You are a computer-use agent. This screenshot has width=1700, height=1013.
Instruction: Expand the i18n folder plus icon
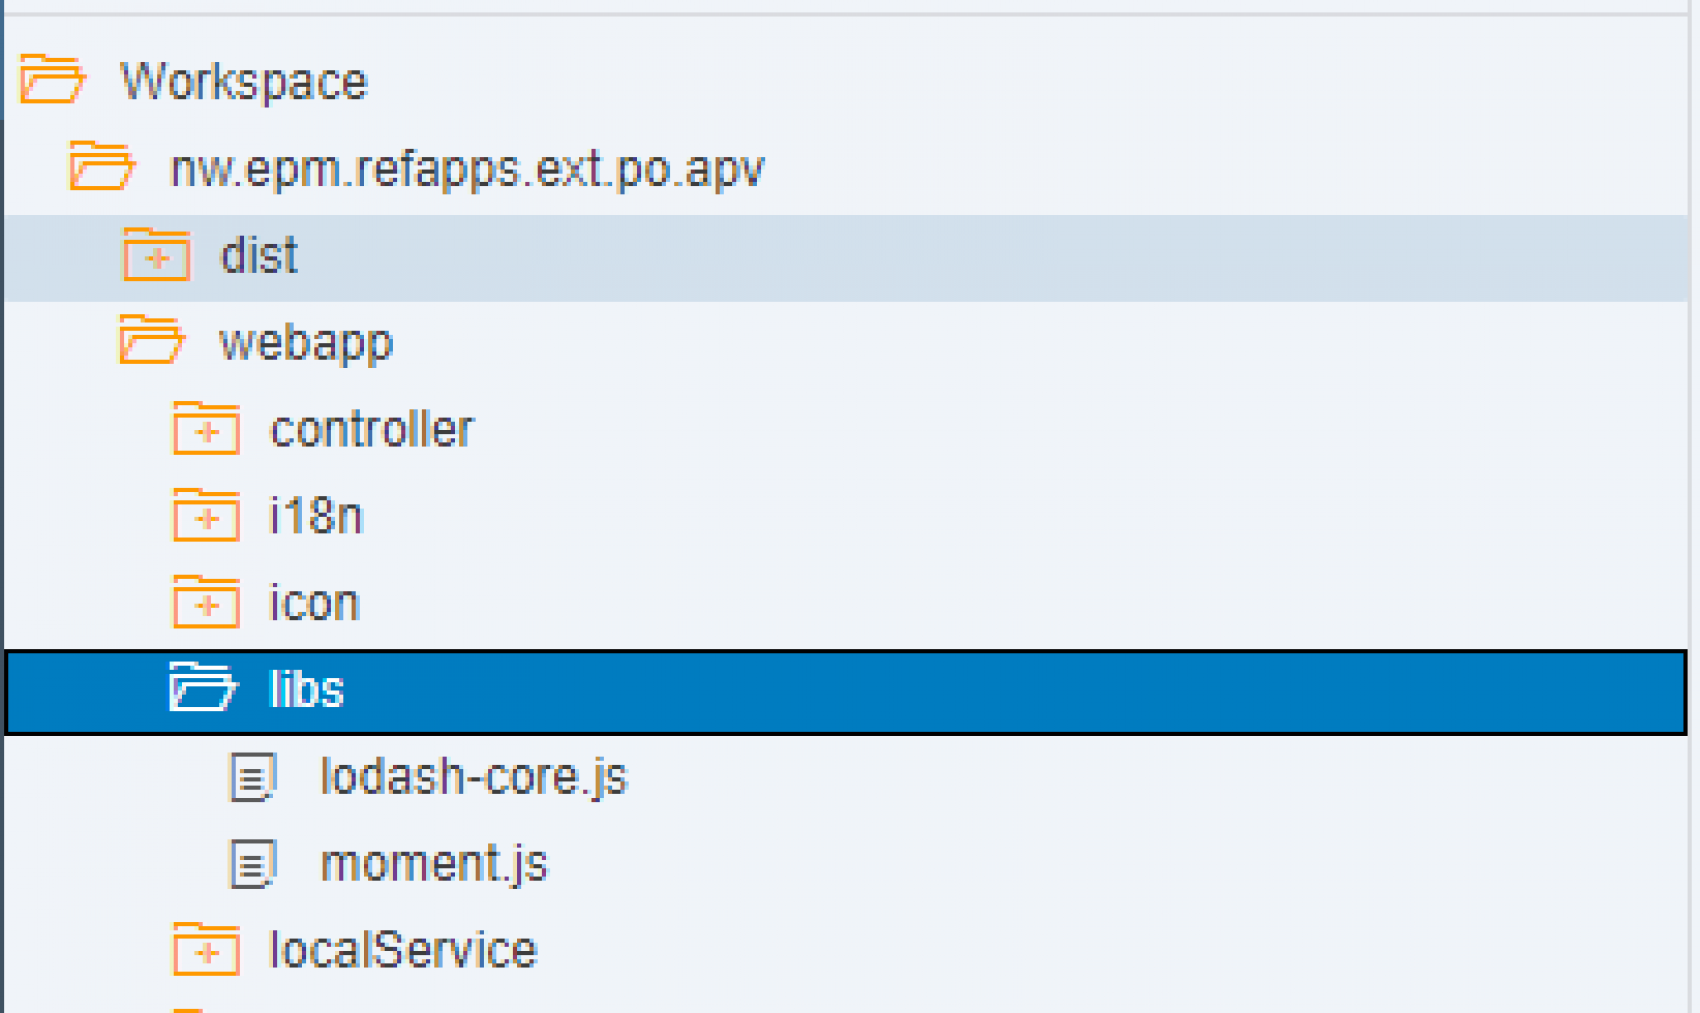point(206,517)
